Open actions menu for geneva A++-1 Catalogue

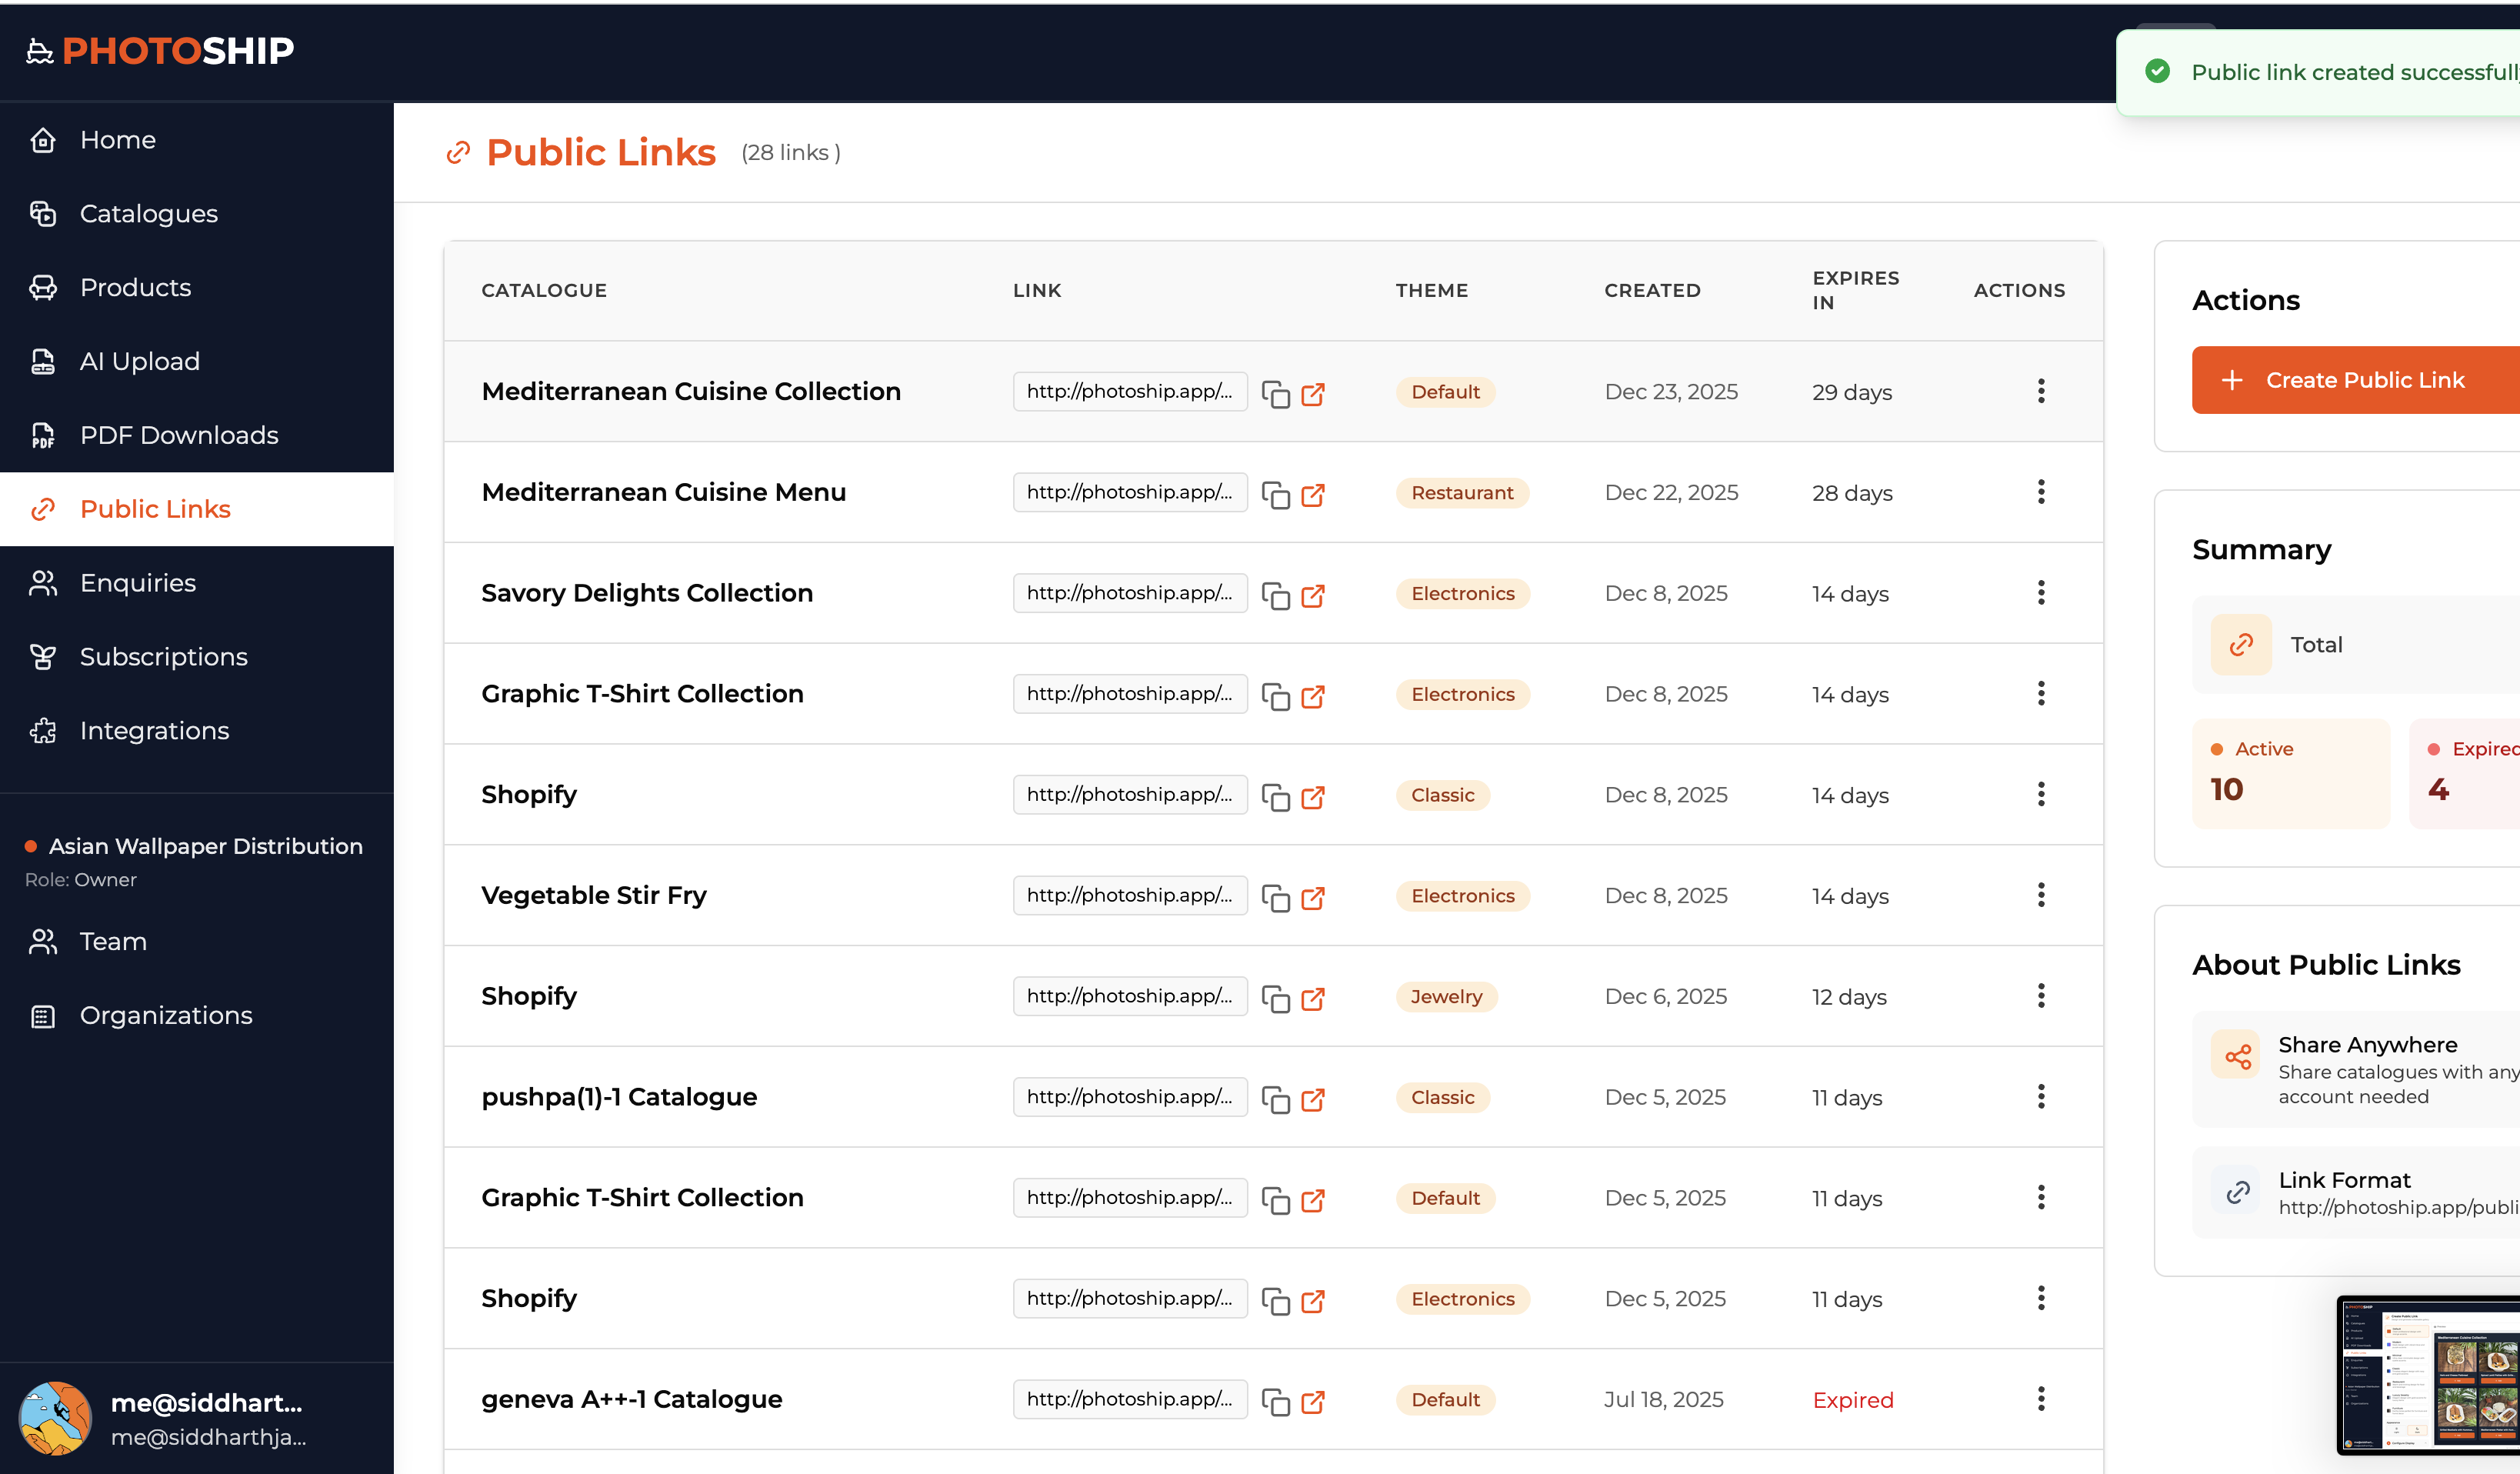[2041, 1399]
